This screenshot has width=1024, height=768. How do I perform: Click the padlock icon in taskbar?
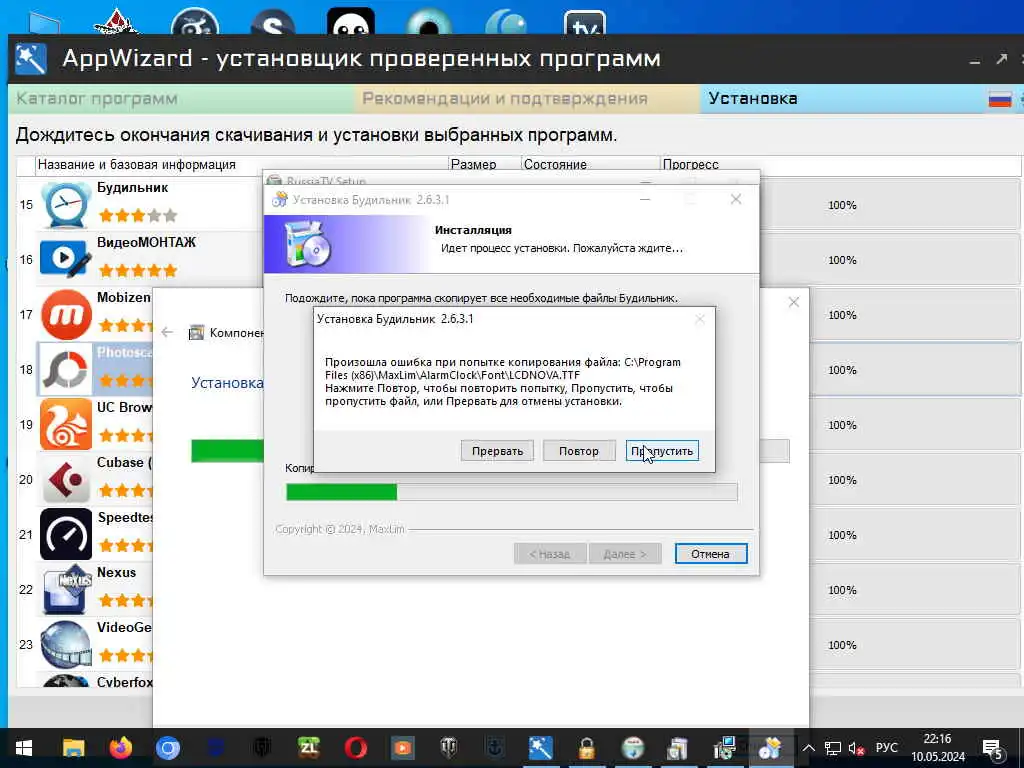click(586, 748)
